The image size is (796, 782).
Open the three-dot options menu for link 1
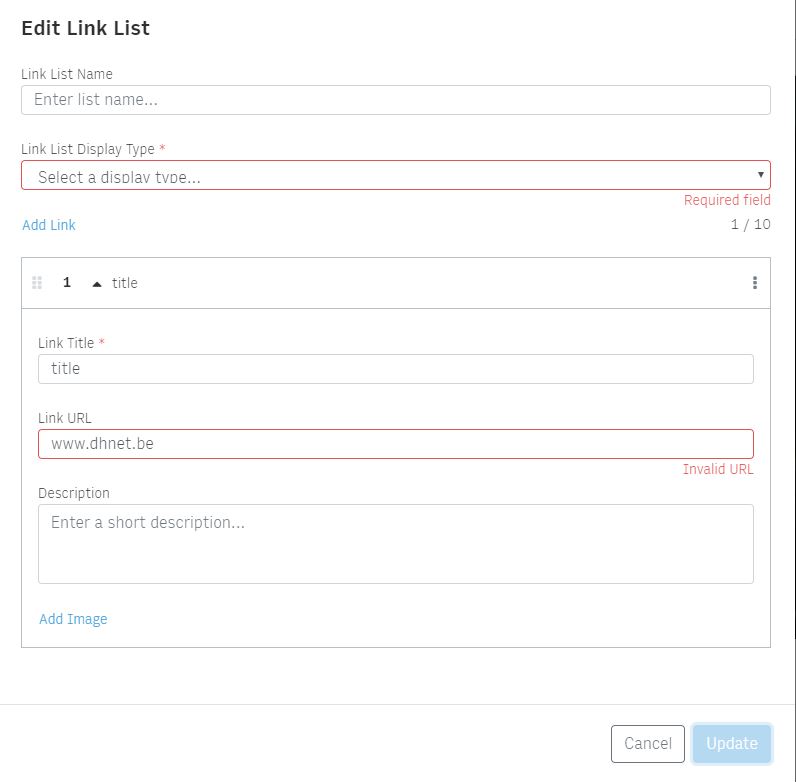[x=755, y=283]
